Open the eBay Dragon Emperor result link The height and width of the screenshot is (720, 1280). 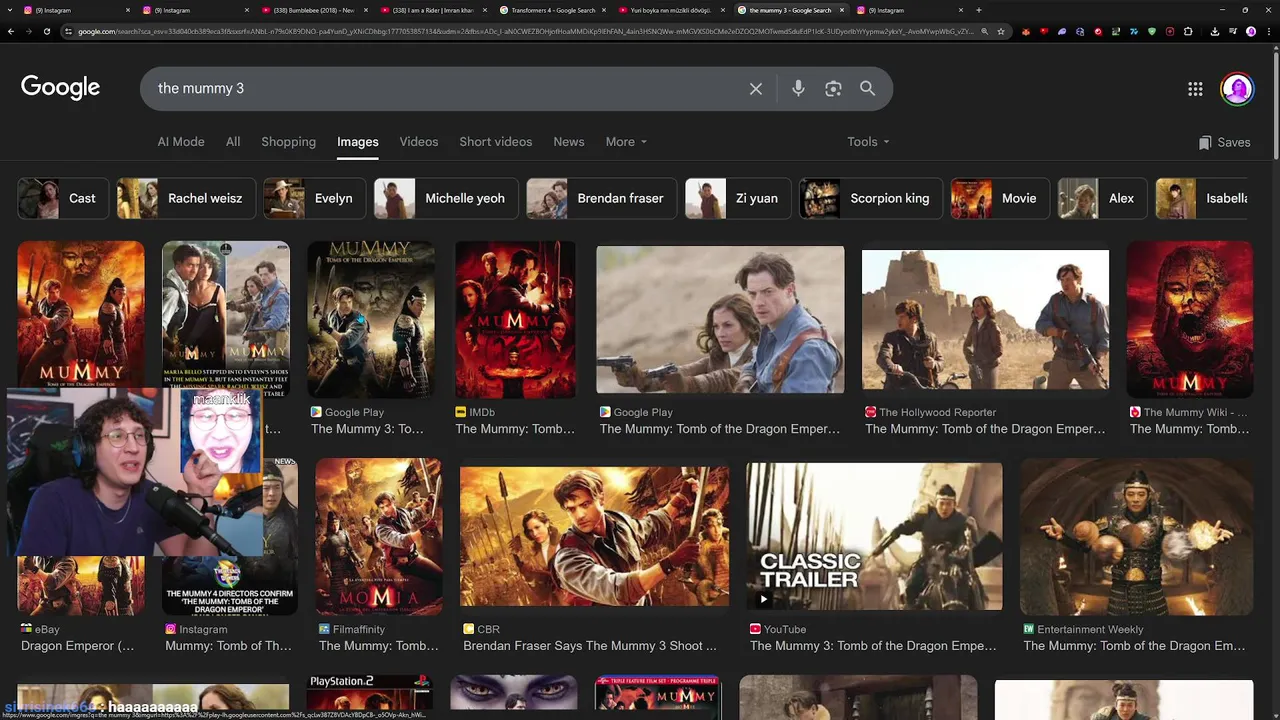[77, 646]
